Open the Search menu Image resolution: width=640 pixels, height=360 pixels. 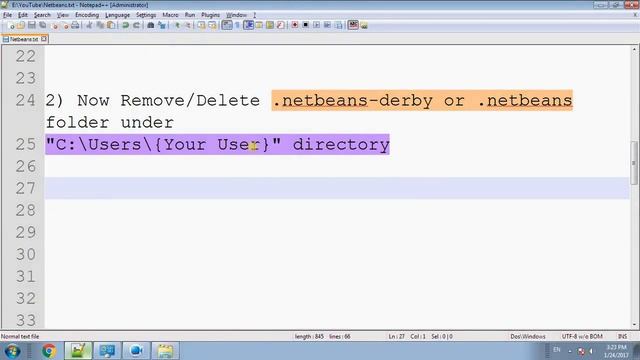pos(42,15)
